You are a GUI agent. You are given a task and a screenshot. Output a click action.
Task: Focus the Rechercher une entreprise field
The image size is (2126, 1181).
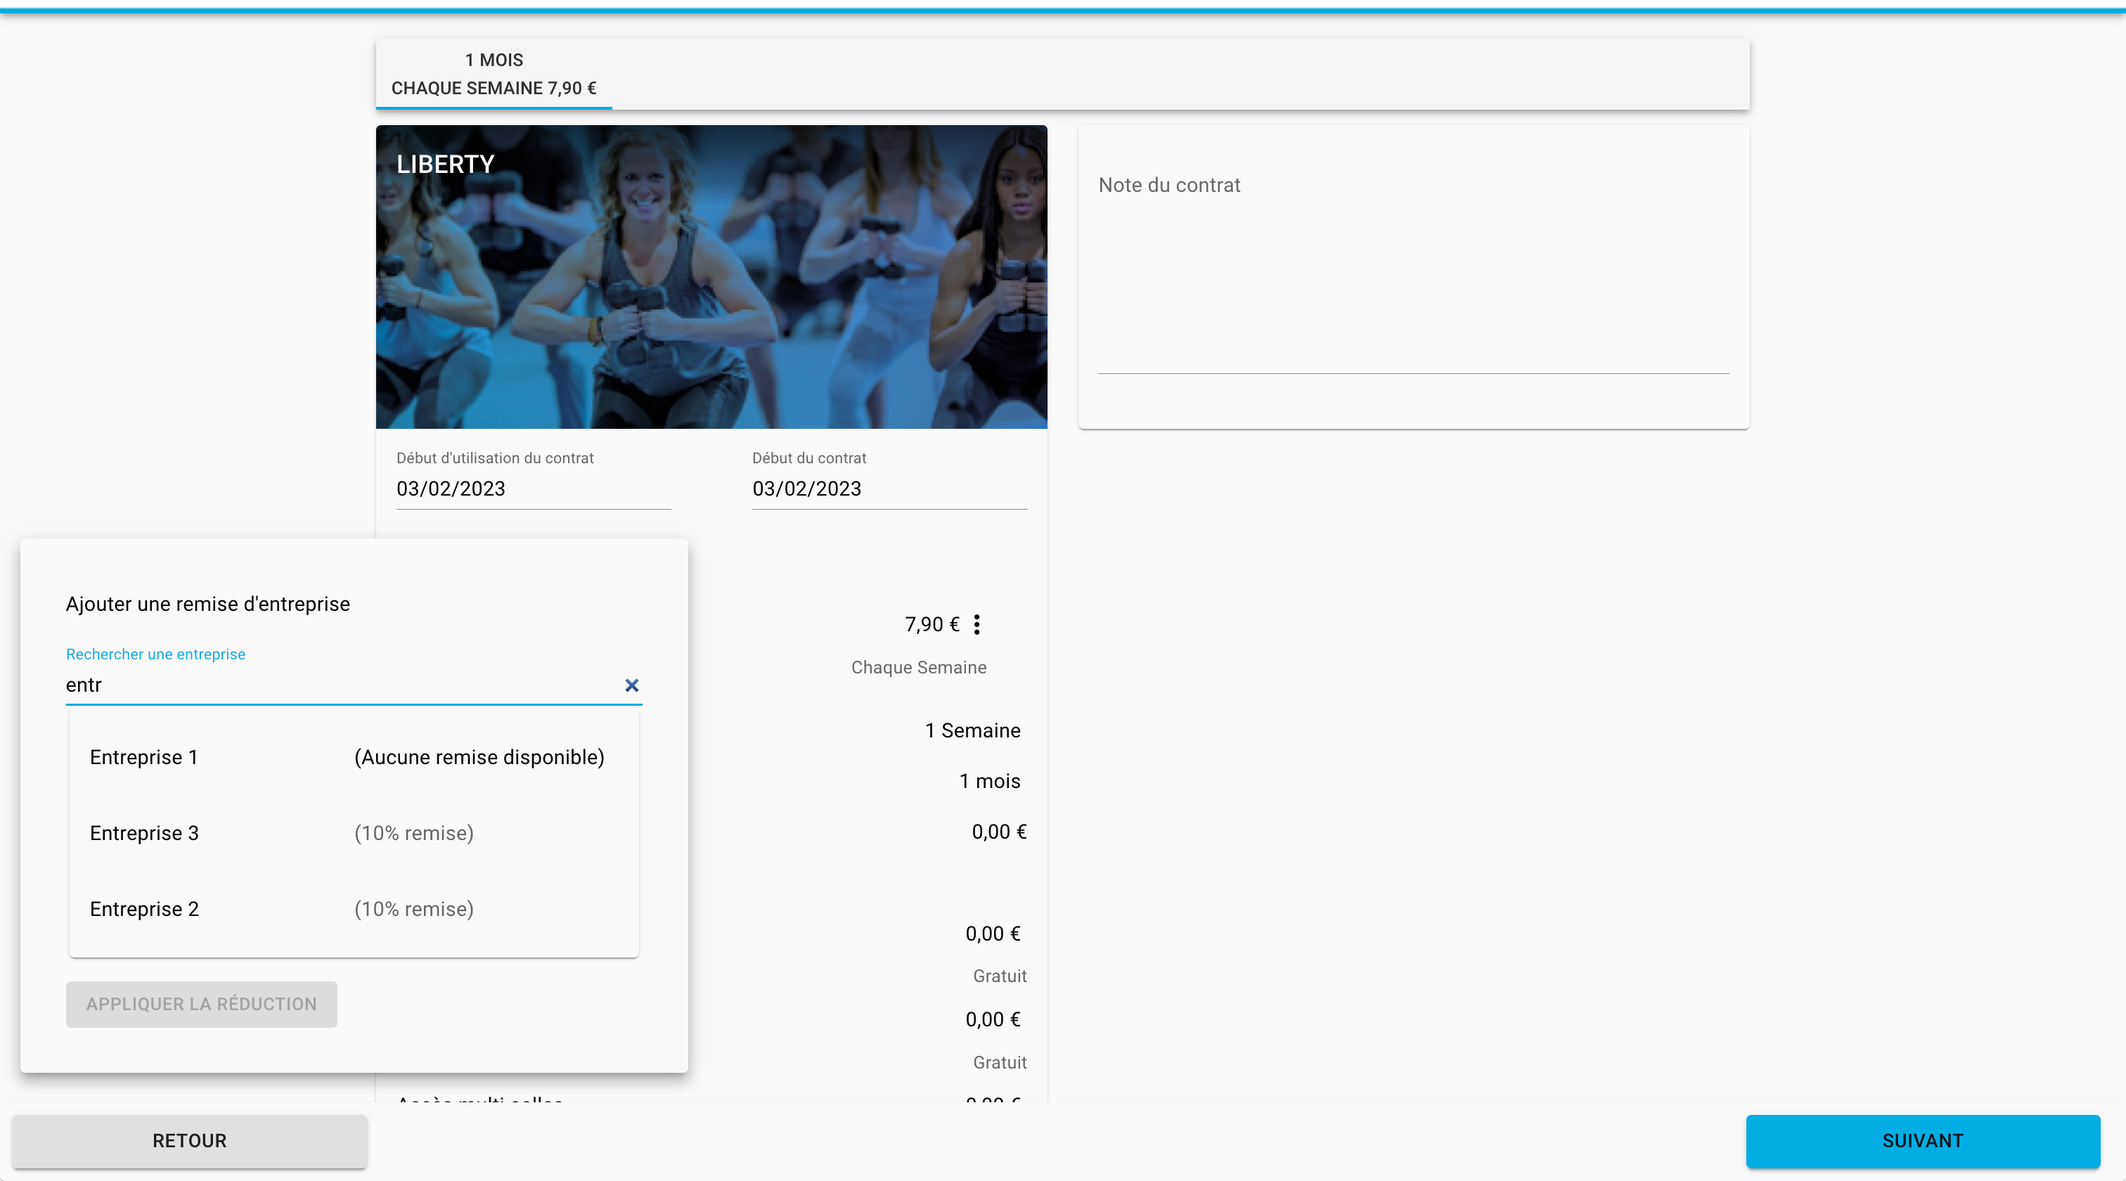coord(340,685)
